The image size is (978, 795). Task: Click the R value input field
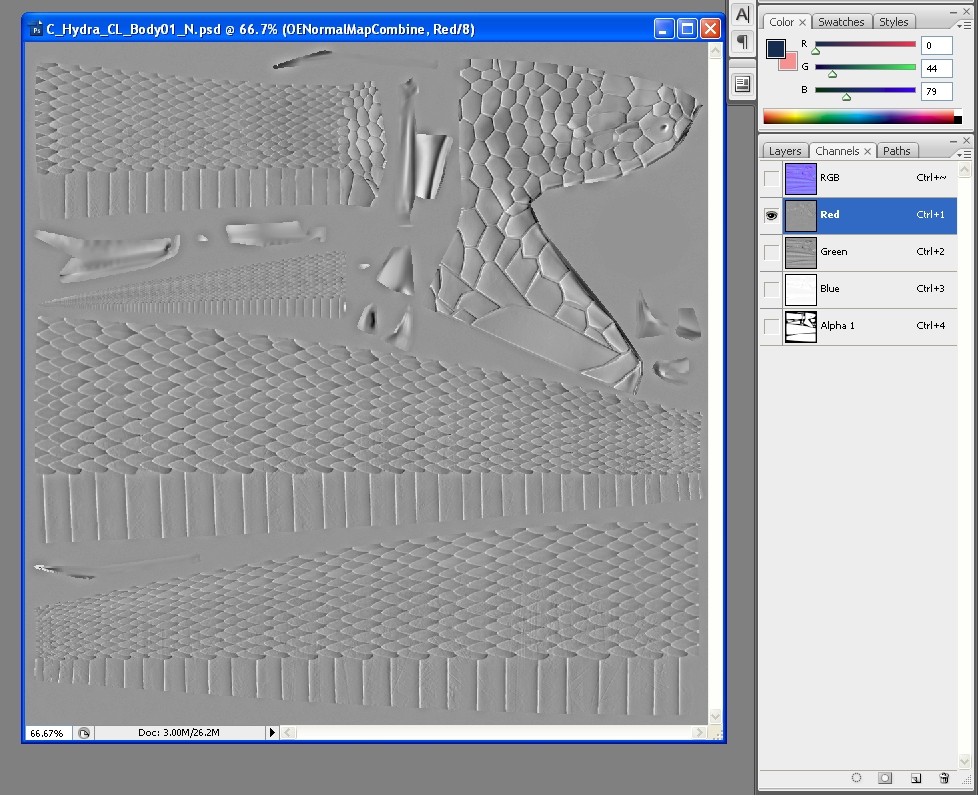pos(936,45)
